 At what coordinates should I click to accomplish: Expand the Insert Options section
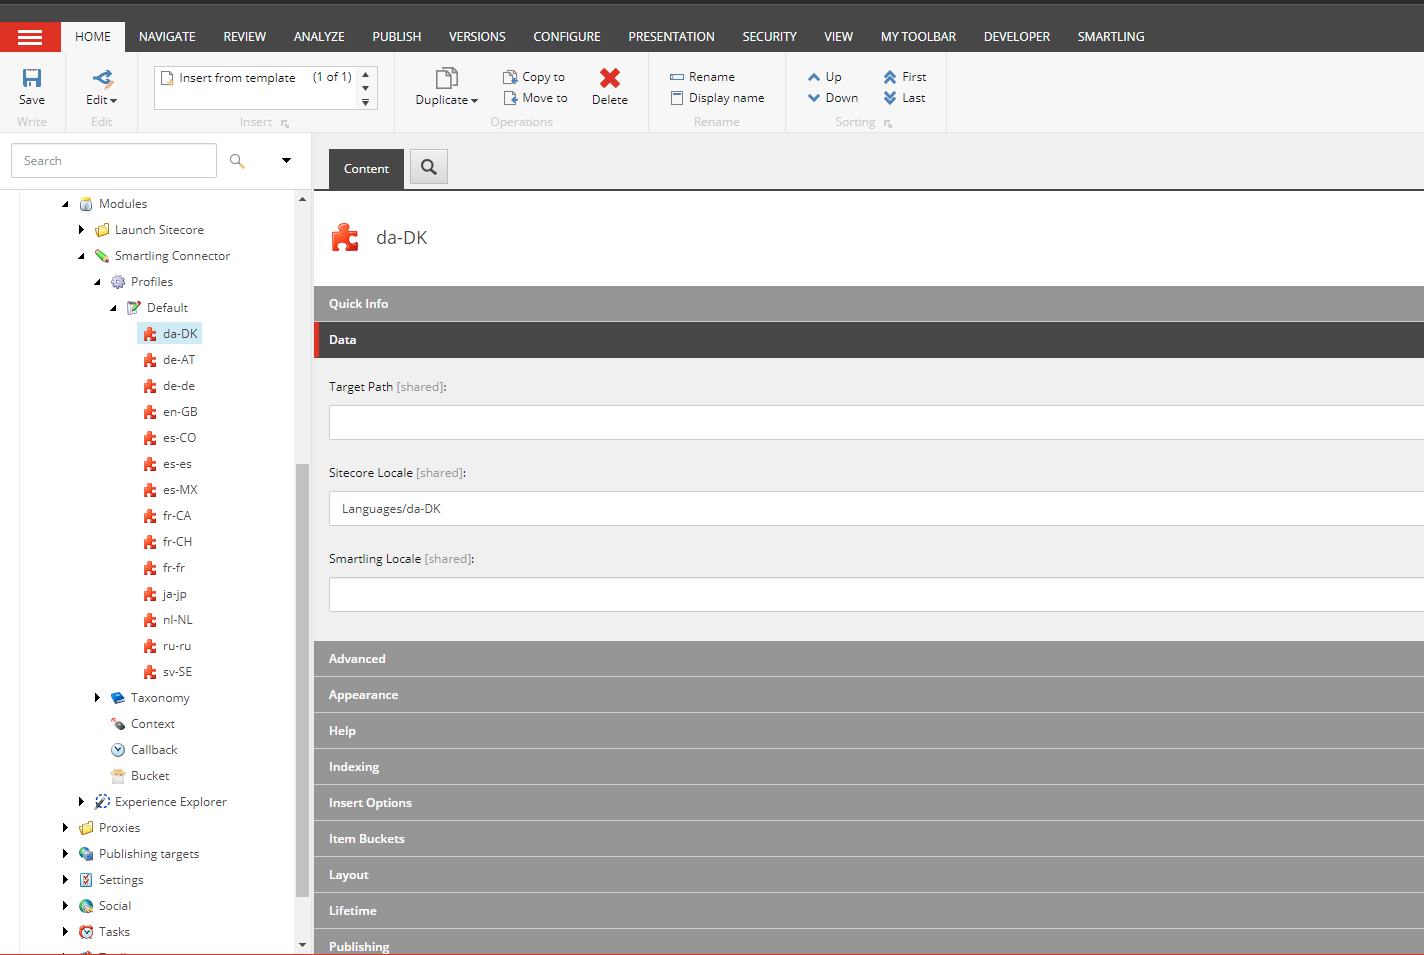869,803
